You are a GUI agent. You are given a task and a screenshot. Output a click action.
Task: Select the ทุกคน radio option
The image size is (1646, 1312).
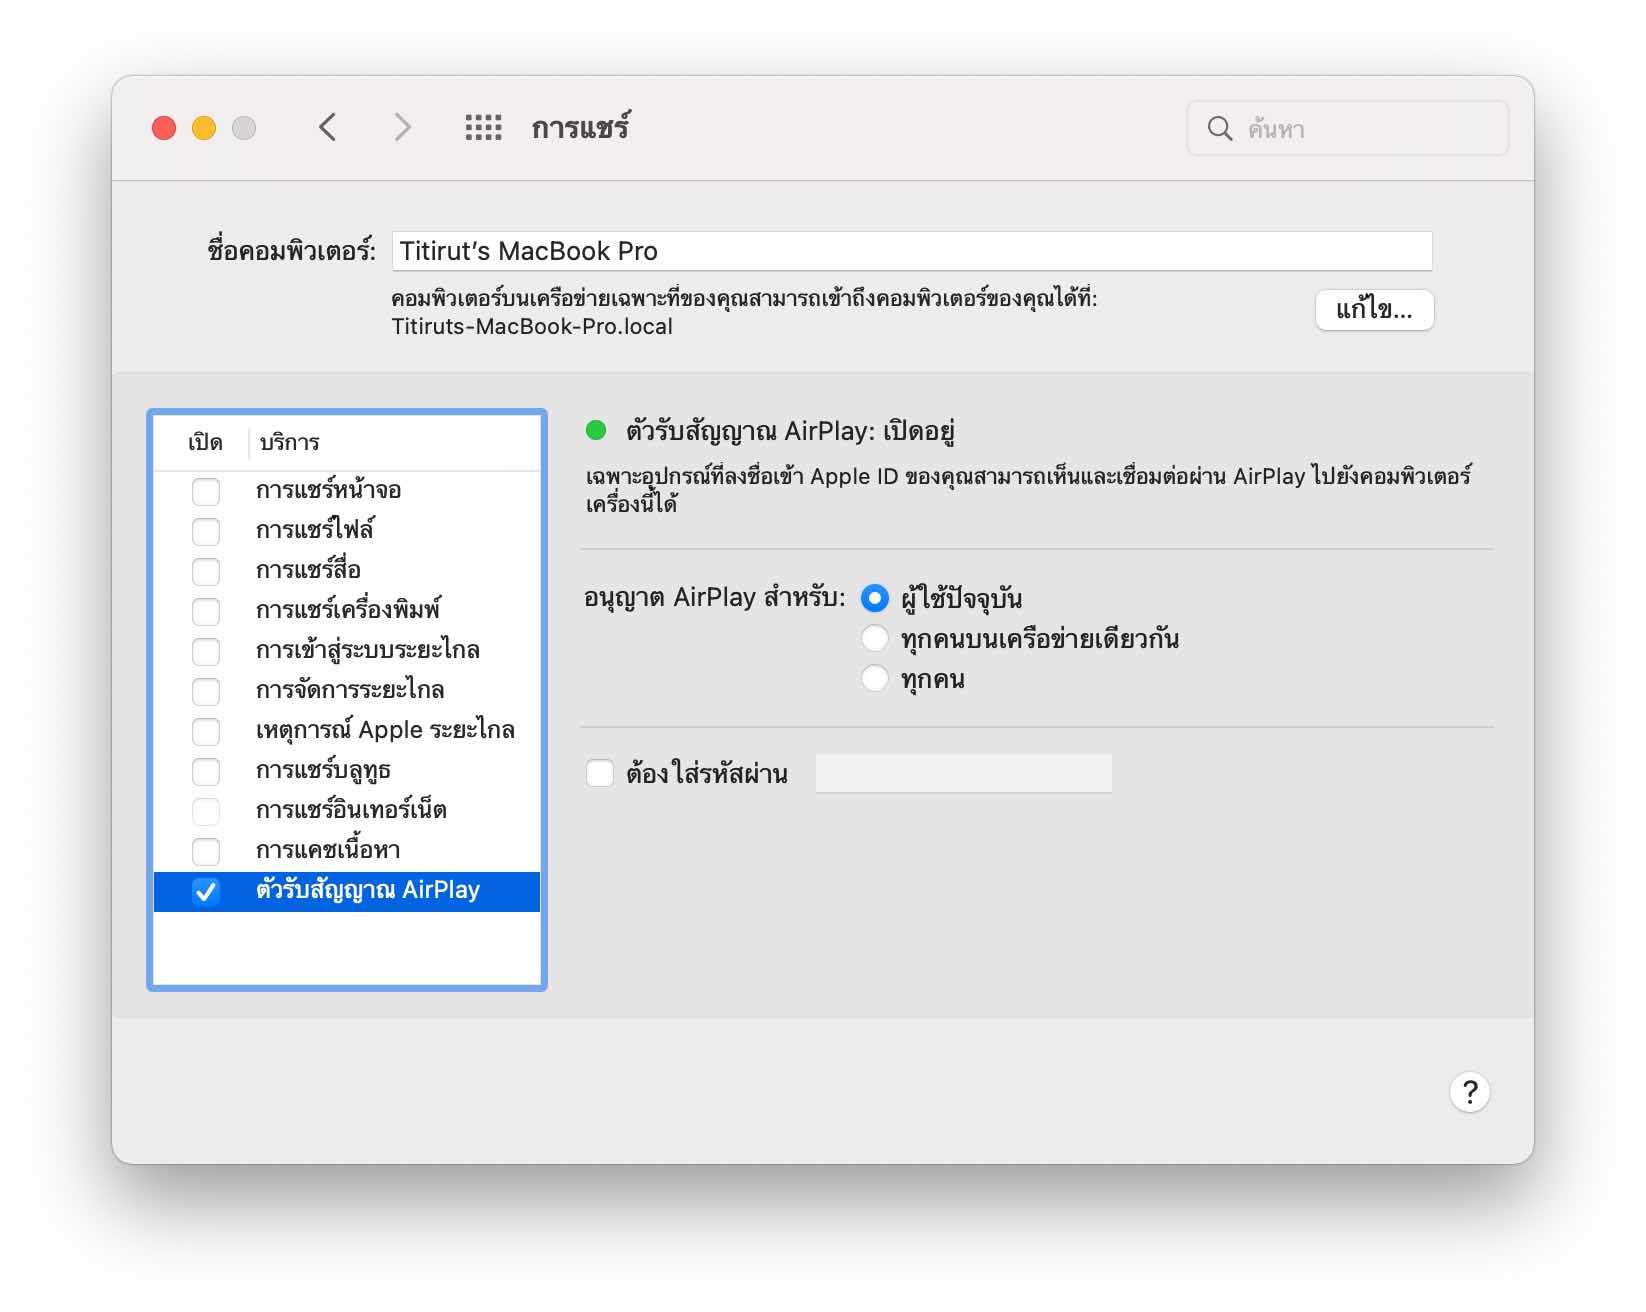(x=874, y=679)
